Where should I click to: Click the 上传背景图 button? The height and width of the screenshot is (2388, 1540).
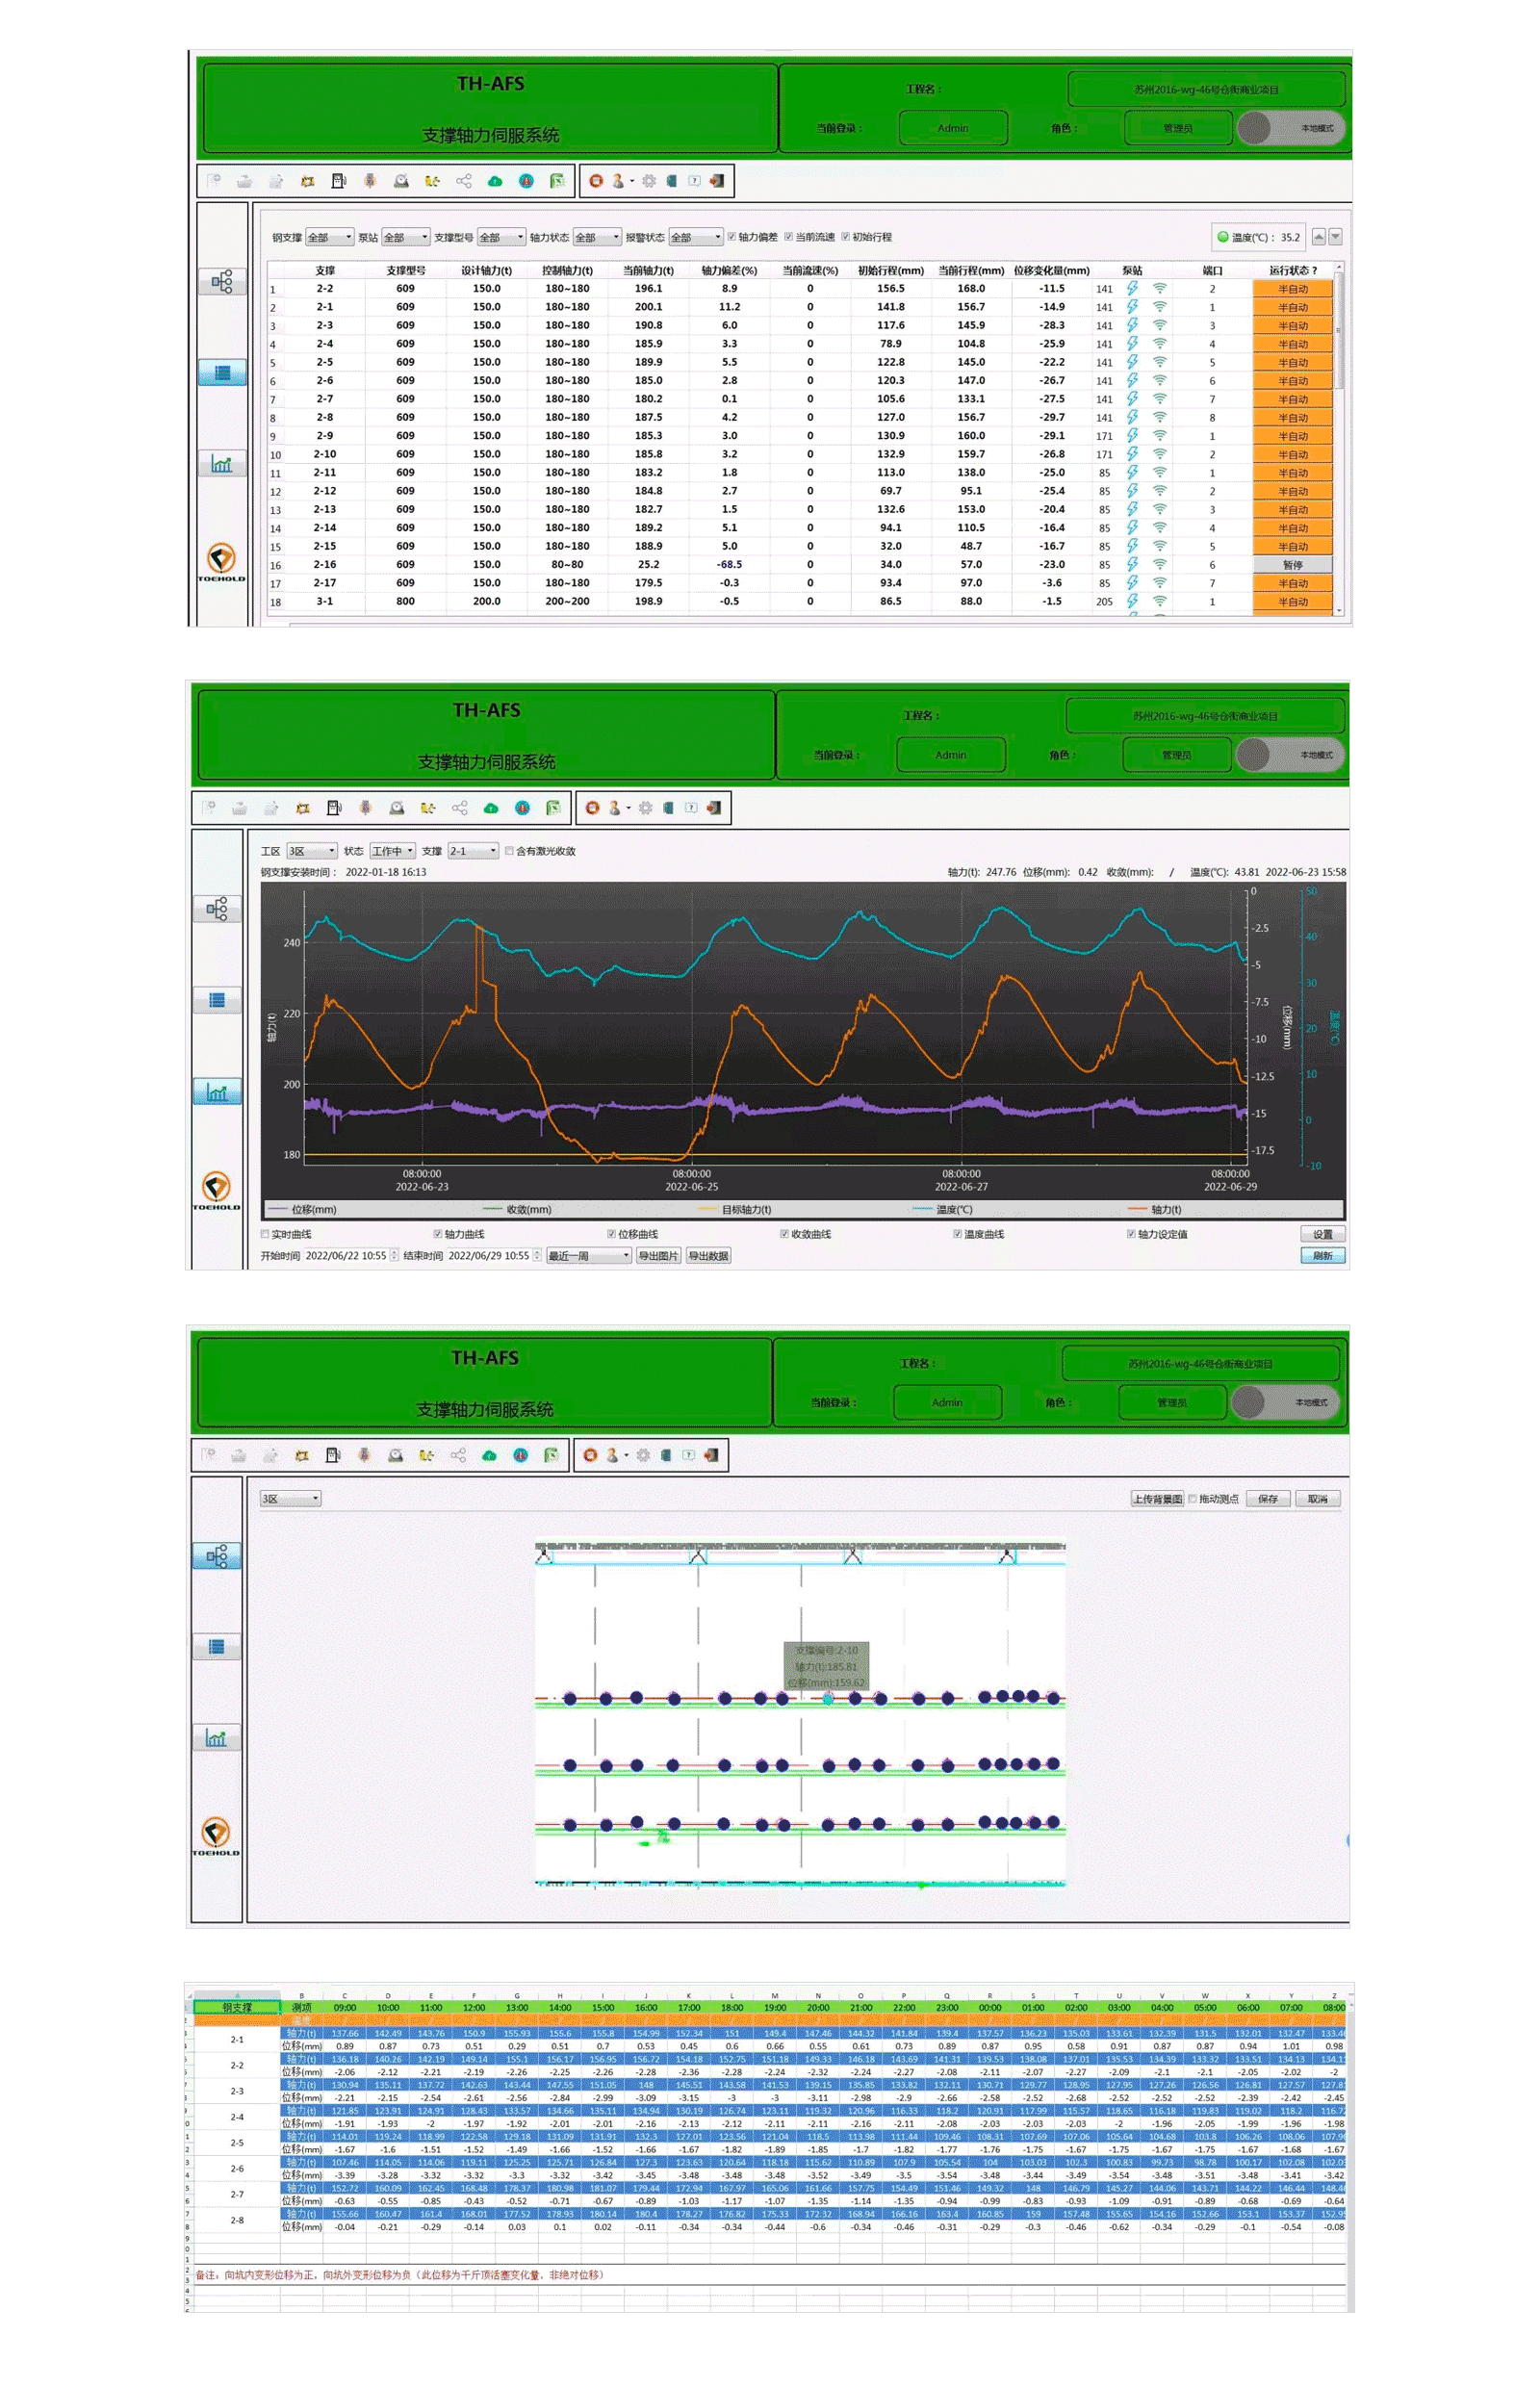point(1157,1498)
